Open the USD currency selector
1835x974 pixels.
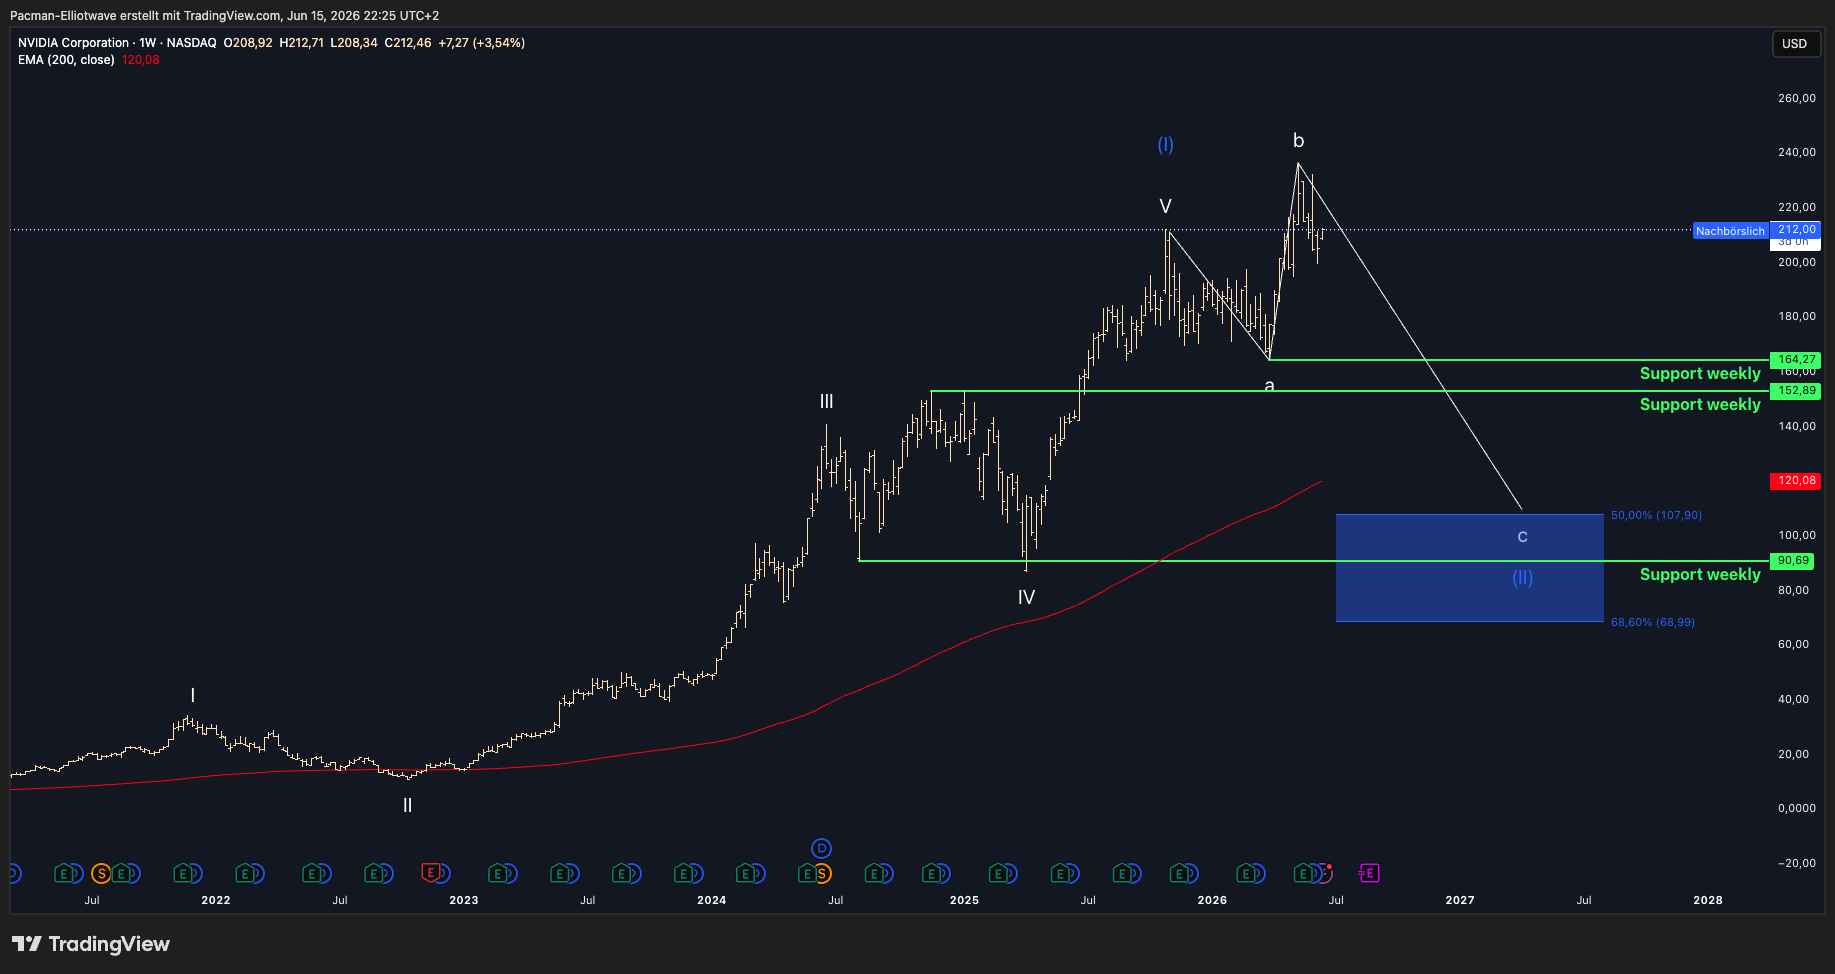1795,43
